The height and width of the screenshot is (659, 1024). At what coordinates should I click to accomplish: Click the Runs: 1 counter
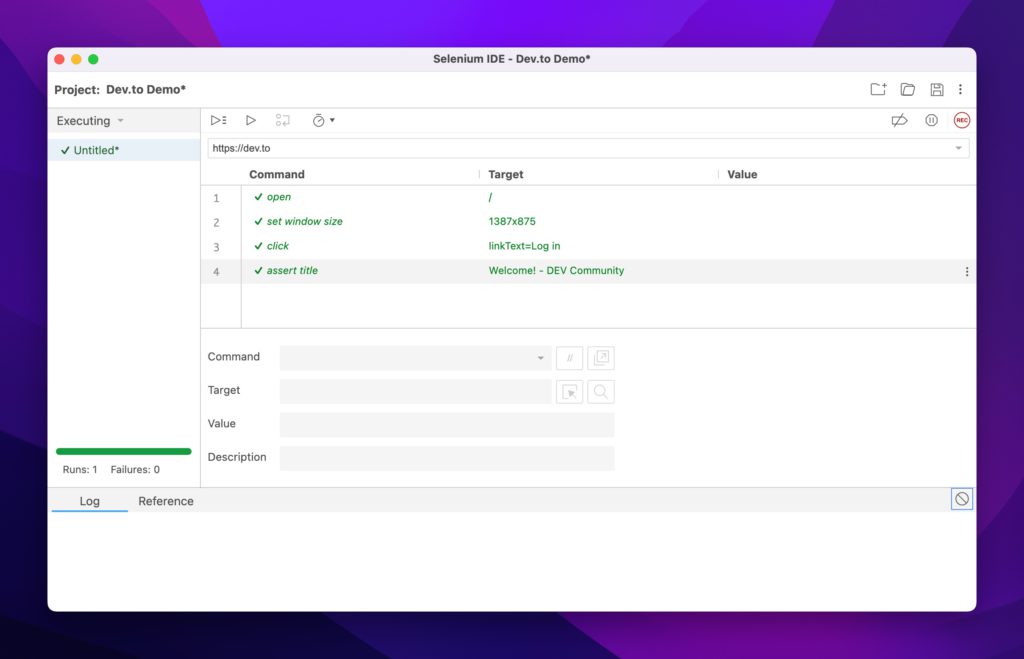tap(80, 470)
